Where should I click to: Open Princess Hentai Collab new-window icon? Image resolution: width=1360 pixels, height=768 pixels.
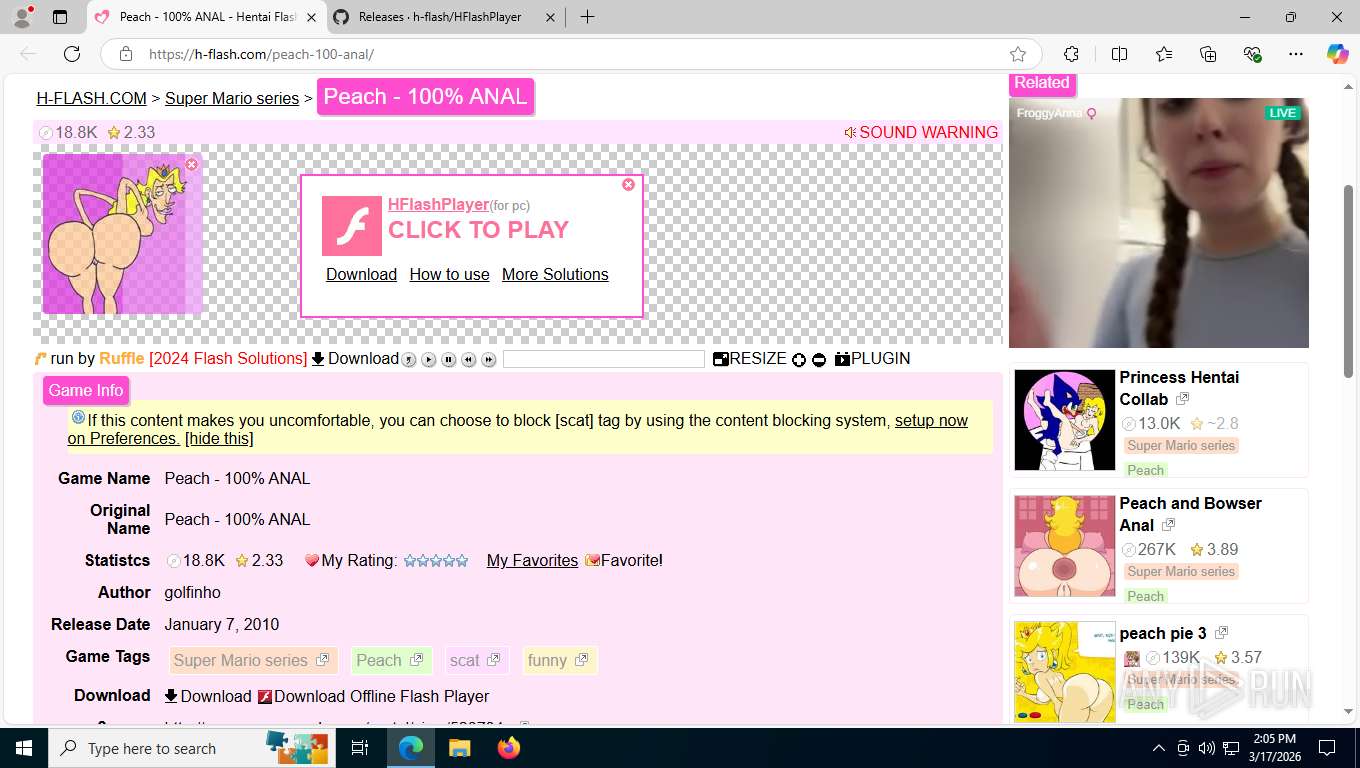[1182, 399]
